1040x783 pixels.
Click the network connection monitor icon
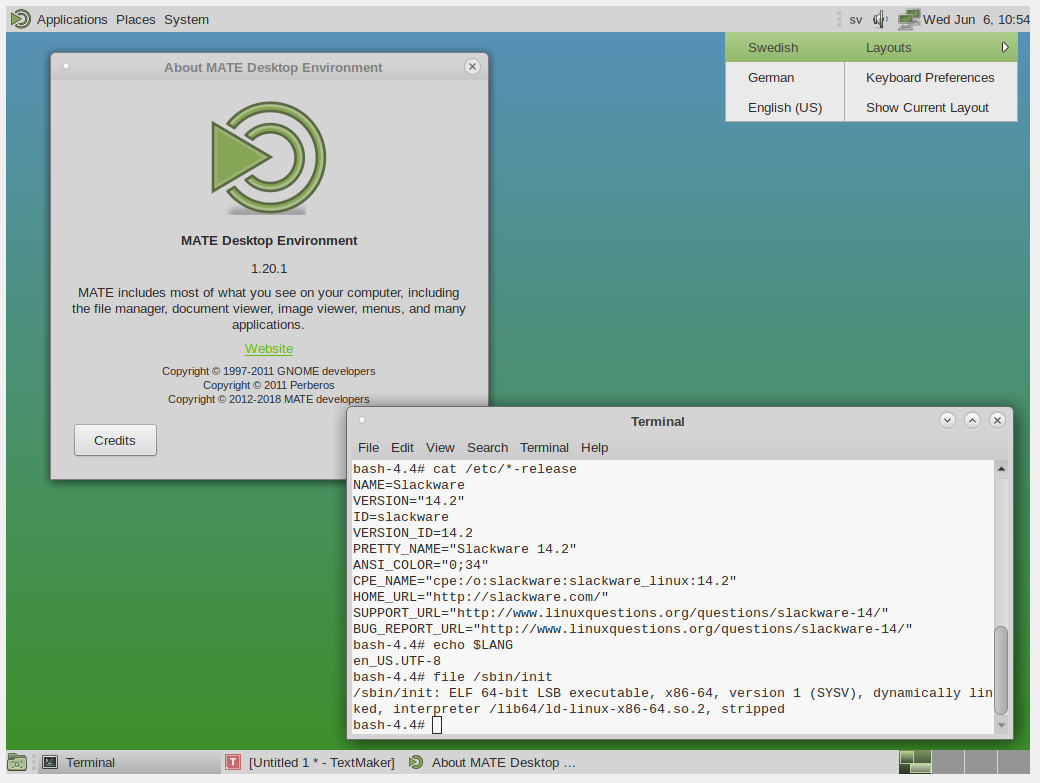pyautogui.click(x=908, y=19)
